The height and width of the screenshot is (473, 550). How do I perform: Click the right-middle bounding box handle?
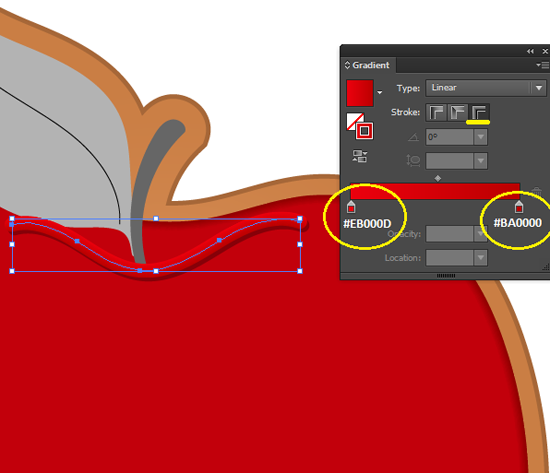coord(300,244)
